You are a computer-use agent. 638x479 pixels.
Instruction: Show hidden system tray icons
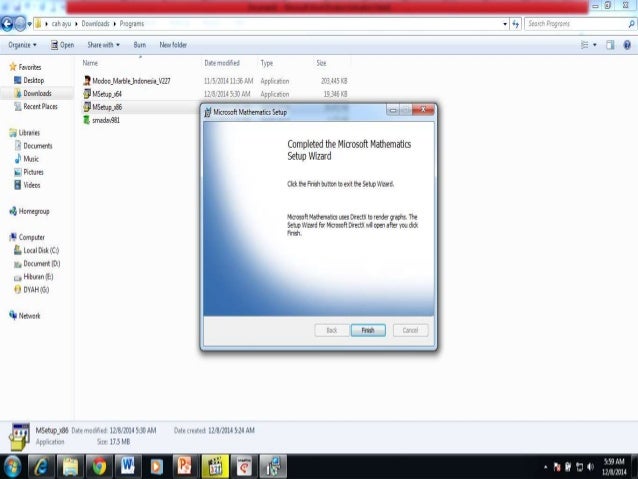tap(546, 467)
